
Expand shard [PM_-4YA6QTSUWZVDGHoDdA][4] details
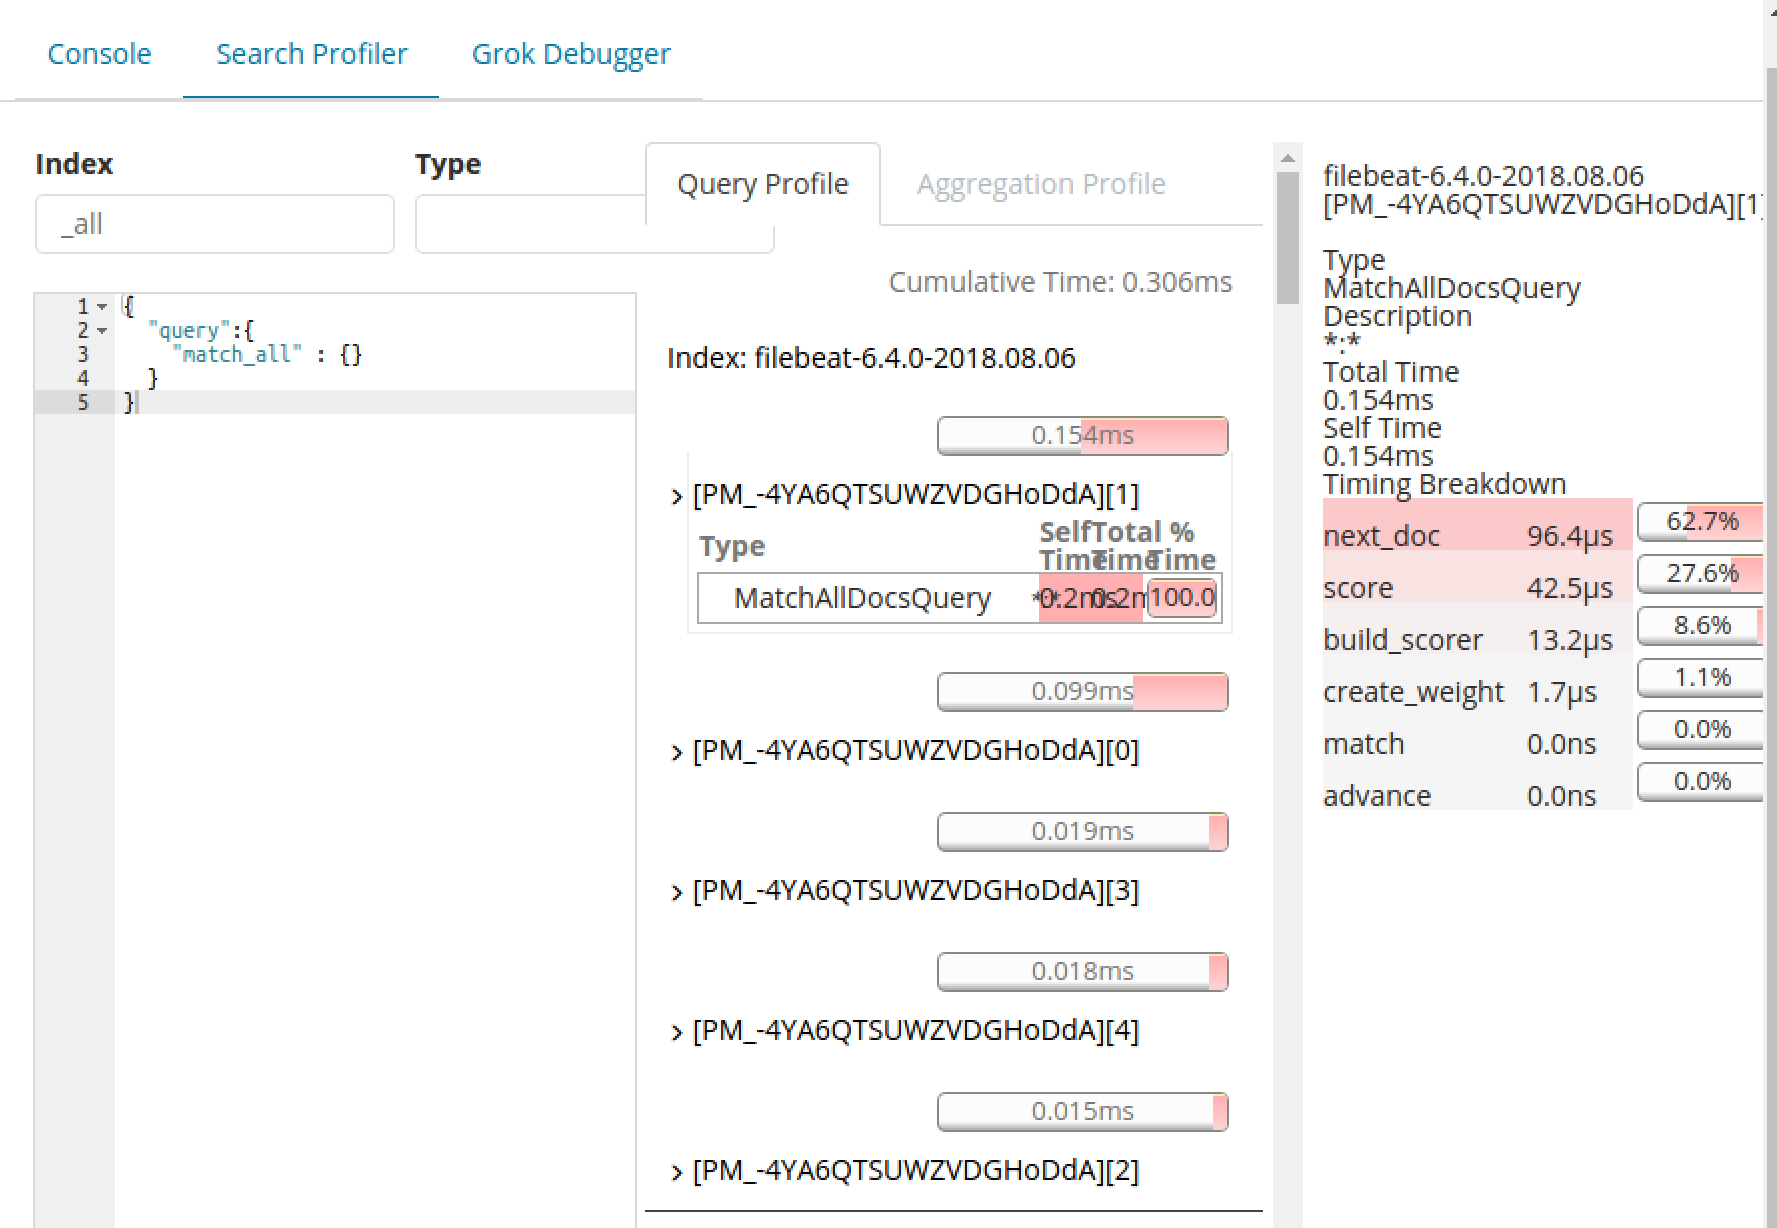pyautogui.click(x=675, y=1031)
